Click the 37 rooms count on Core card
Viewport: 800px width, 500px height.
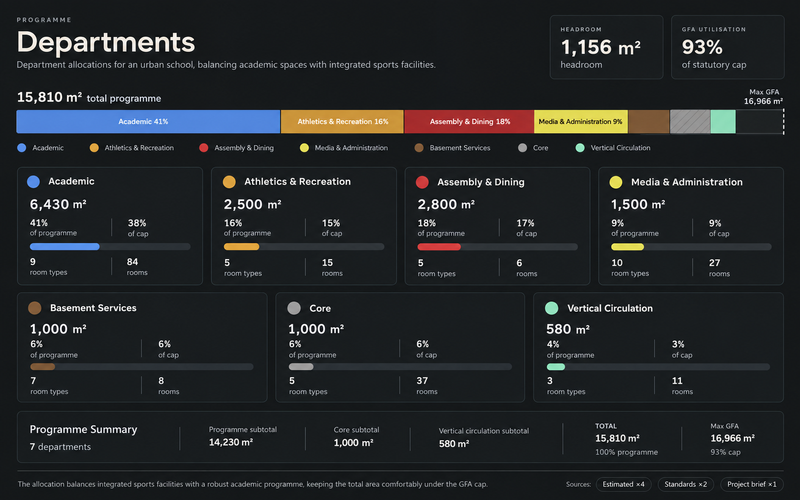(x=422, y=381)
